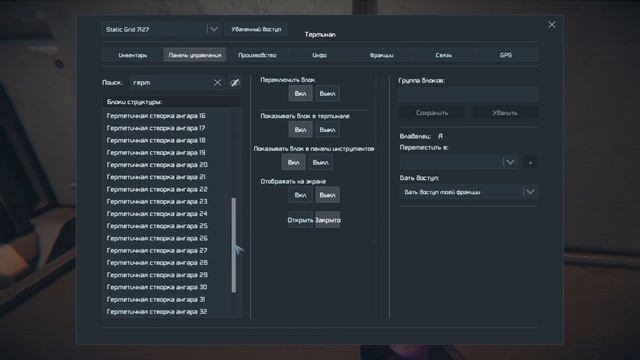Image resolution: width=640 pixels, height=360 pixels.
Task: Select Герметичная створка ангара 24
Action: click(x=165, y=214)
